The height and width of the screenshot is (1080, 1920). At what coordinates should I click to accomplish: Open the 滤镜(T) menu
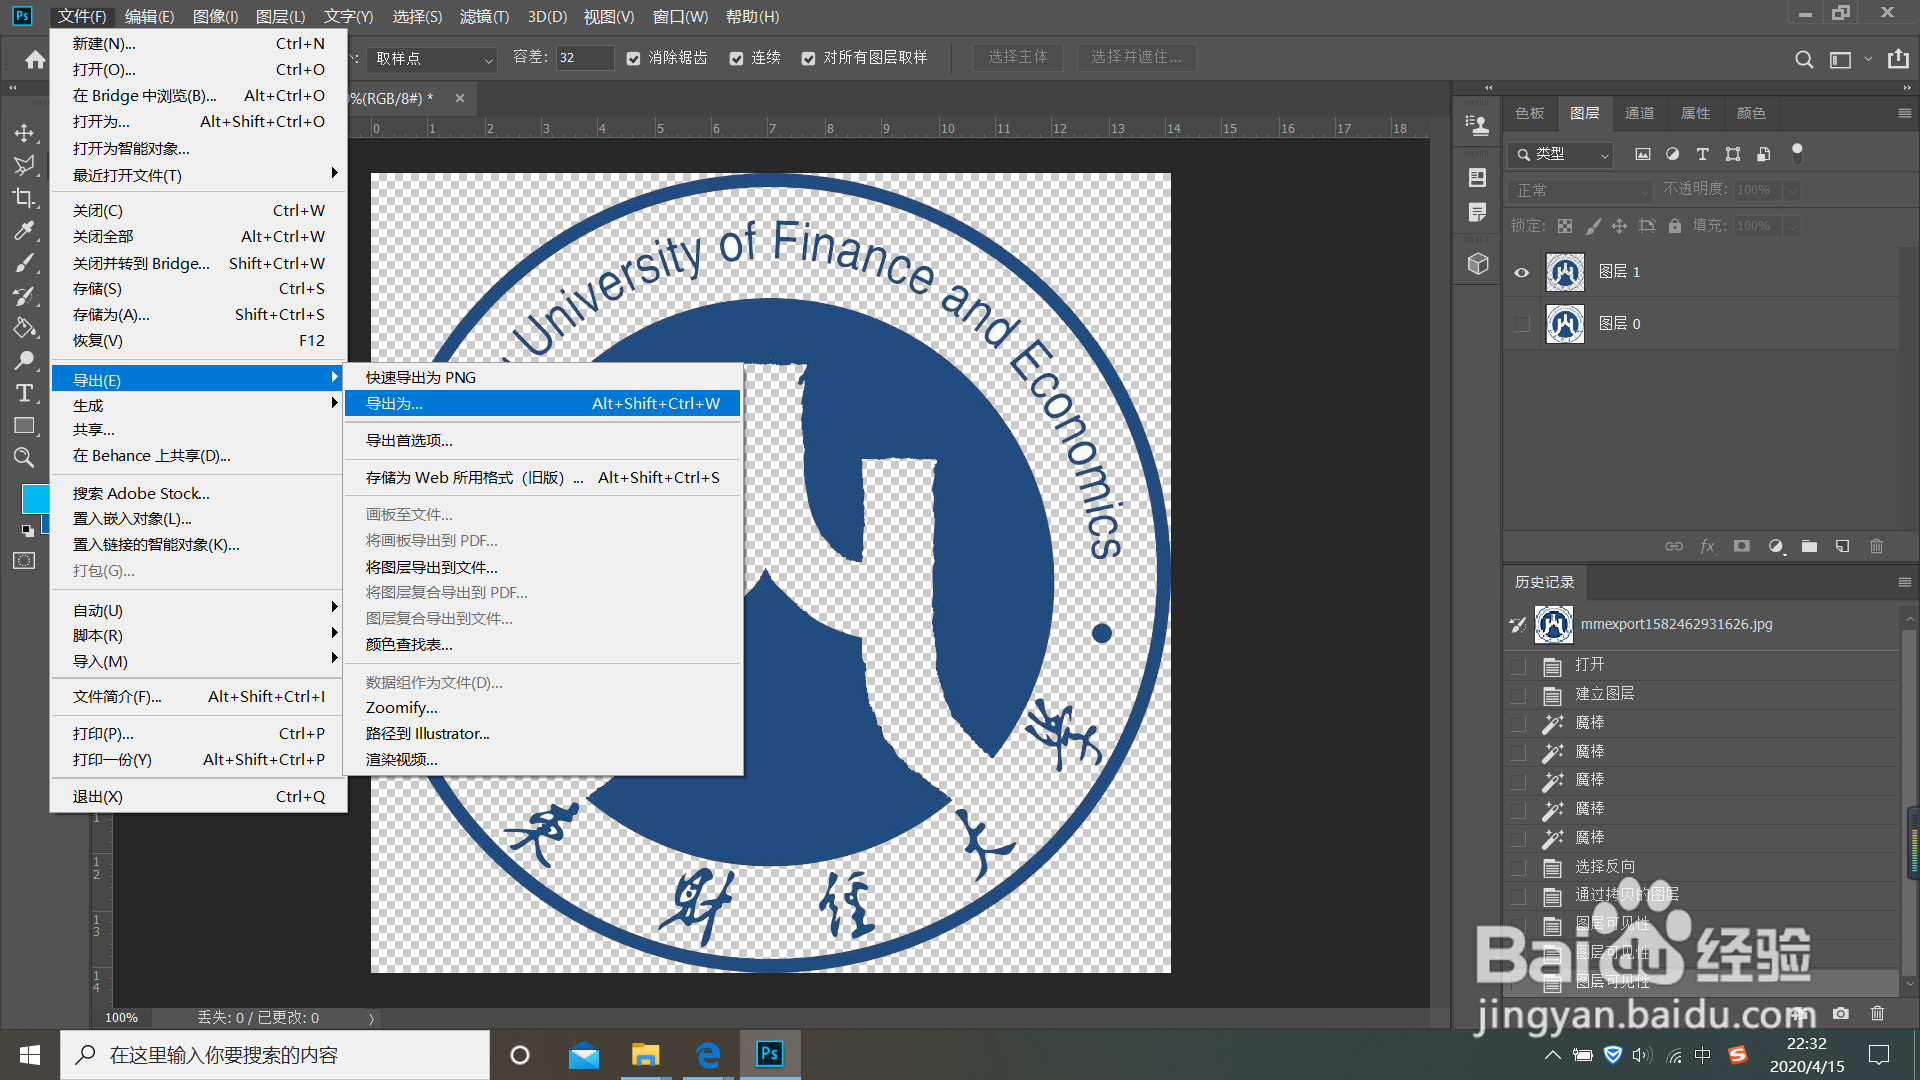pos(484,16)
